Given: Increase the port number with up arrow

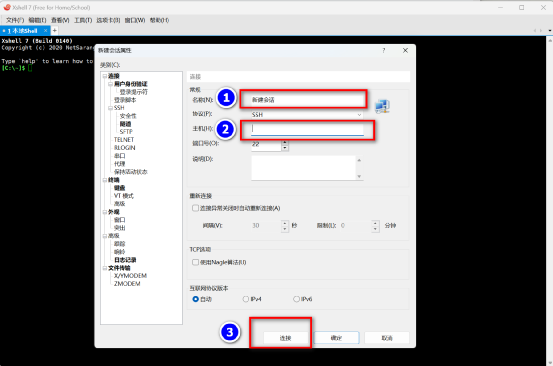Looking at the screenshot, I should (x=285, y=142).
